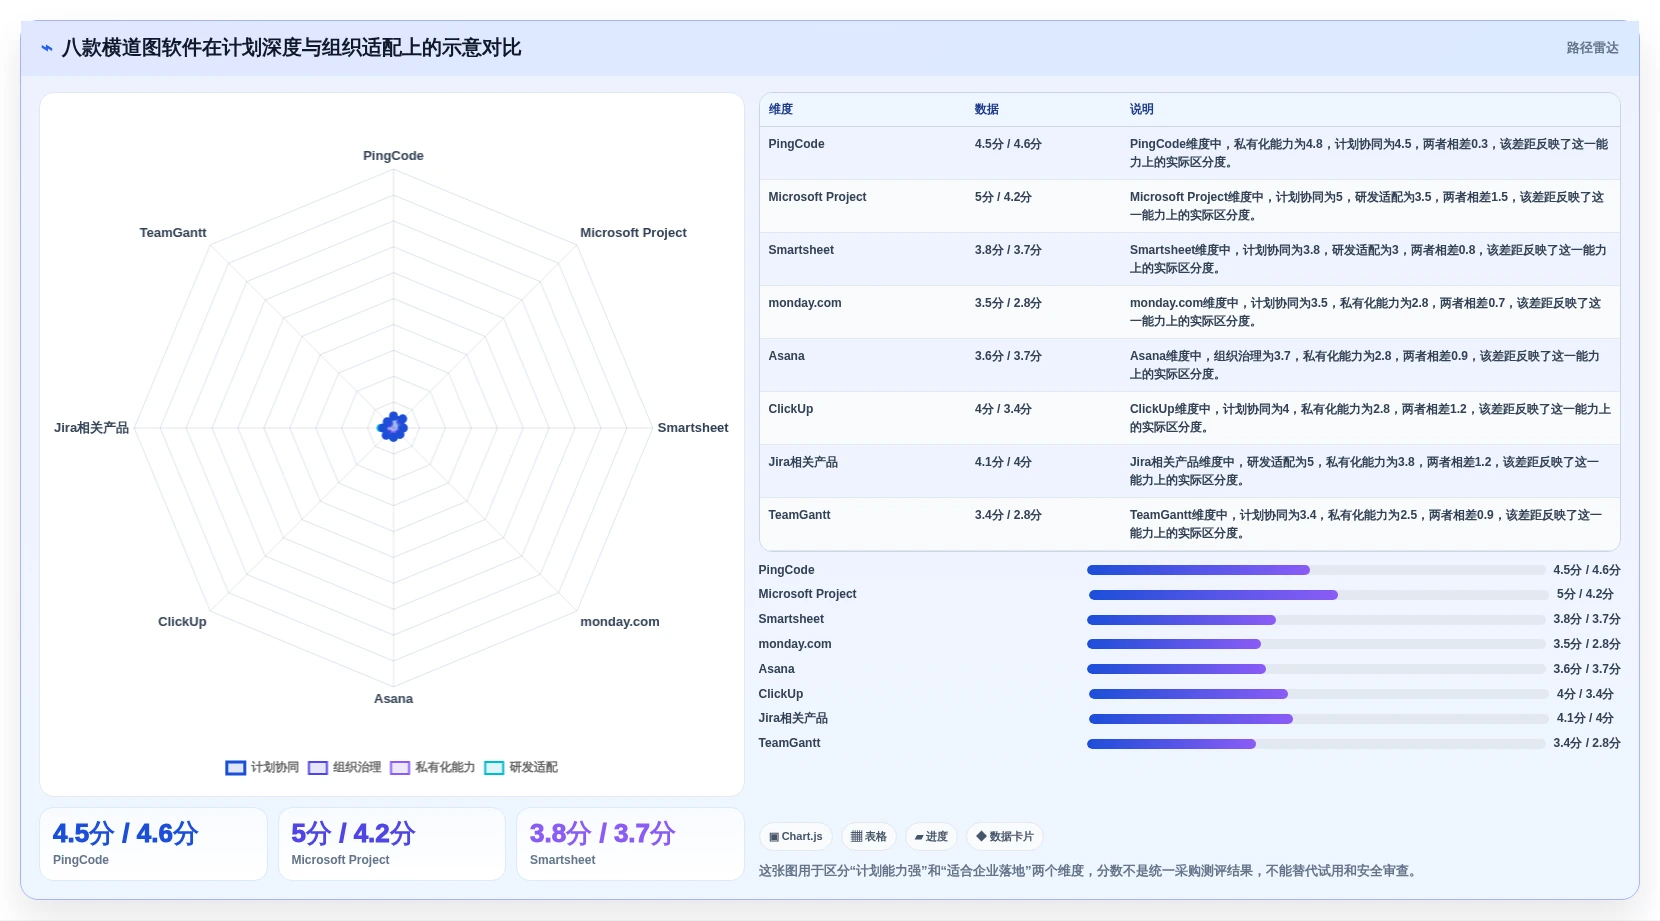The width and height of the screenshot is (1660, 921).
Task: Click the 数据卡片 tag
Action: (x=1005, y=837)
